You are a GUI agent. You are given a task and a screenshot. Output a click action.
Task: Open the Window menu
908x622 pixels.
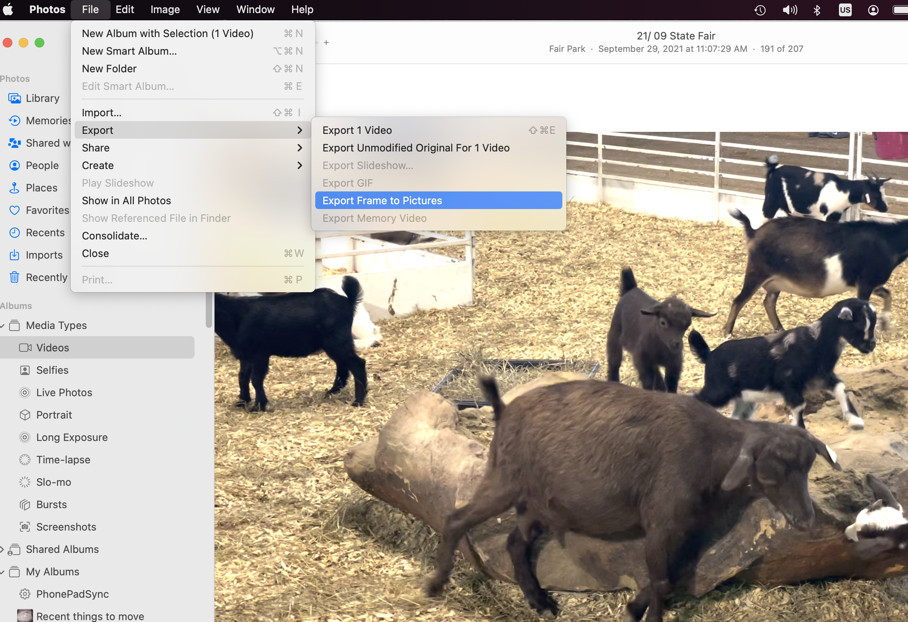pyautogui.click(x=255, y=10)
